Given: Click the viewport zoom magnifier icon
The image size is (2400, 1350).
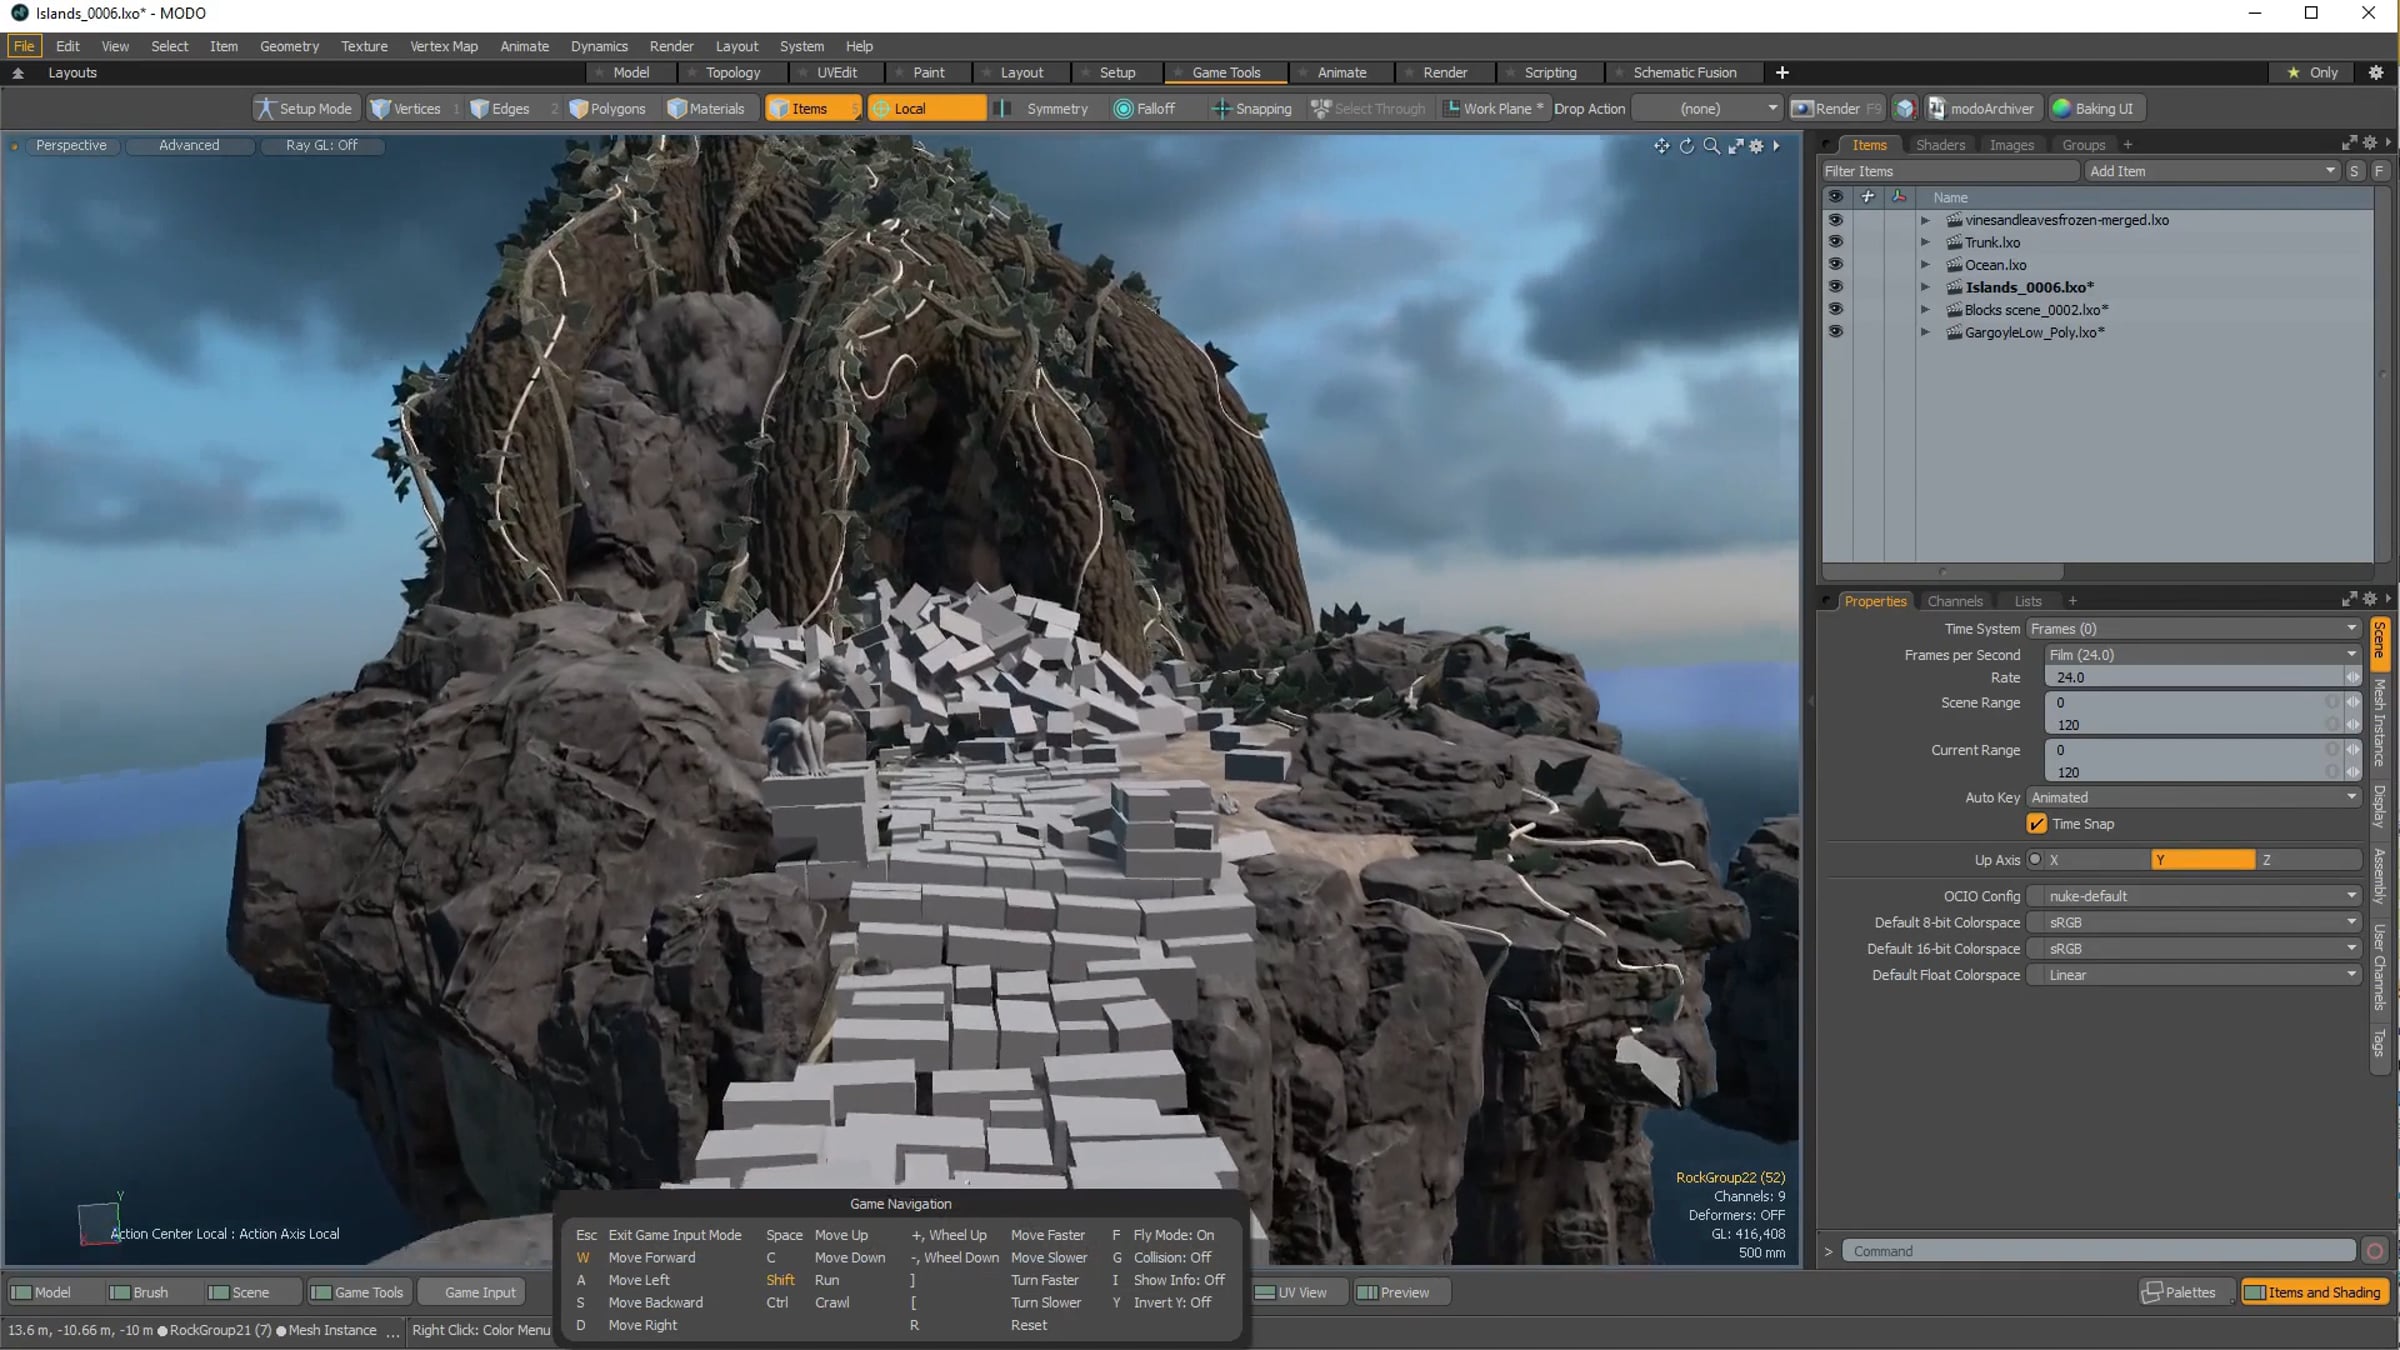Looking at the screenshot, I should pos(1712,146).
